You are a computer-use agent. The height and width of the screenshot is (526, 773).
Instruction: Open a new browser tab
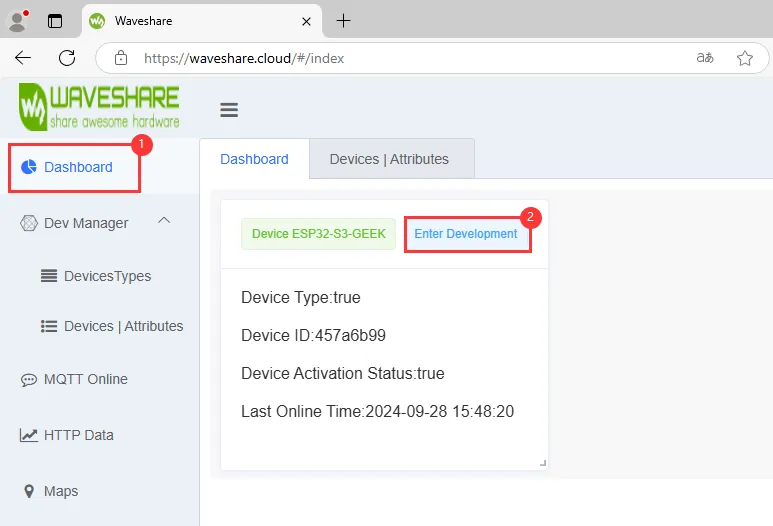(x=343, y=21)
